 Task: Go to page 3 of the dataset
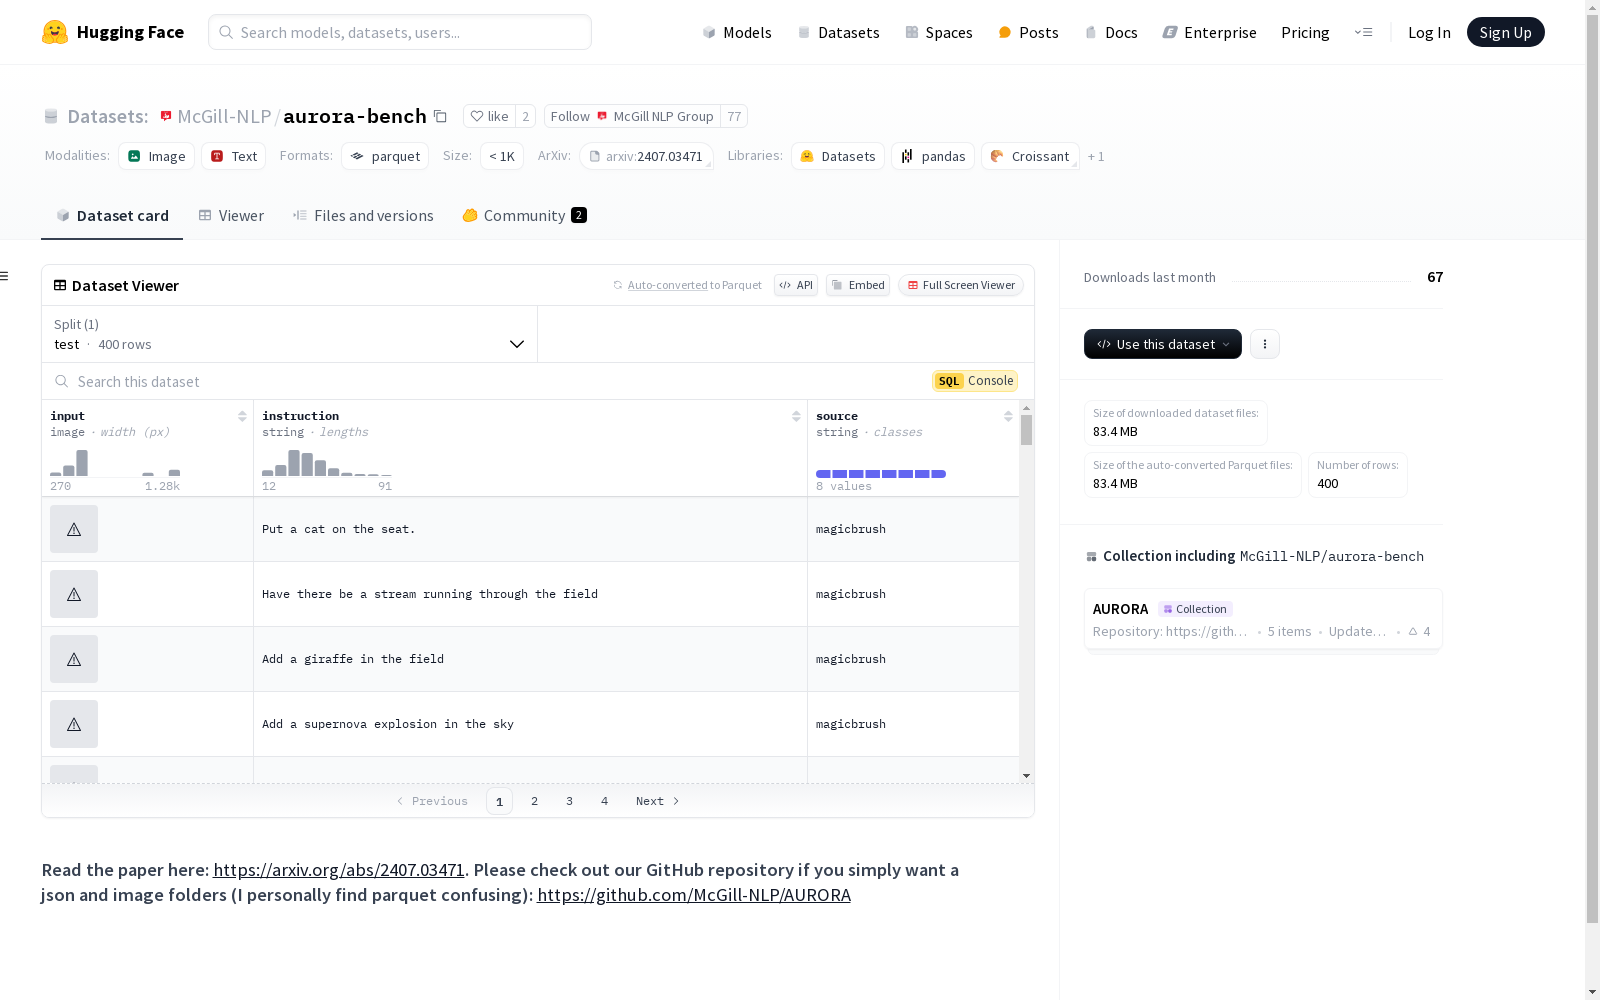click(570, 801)
